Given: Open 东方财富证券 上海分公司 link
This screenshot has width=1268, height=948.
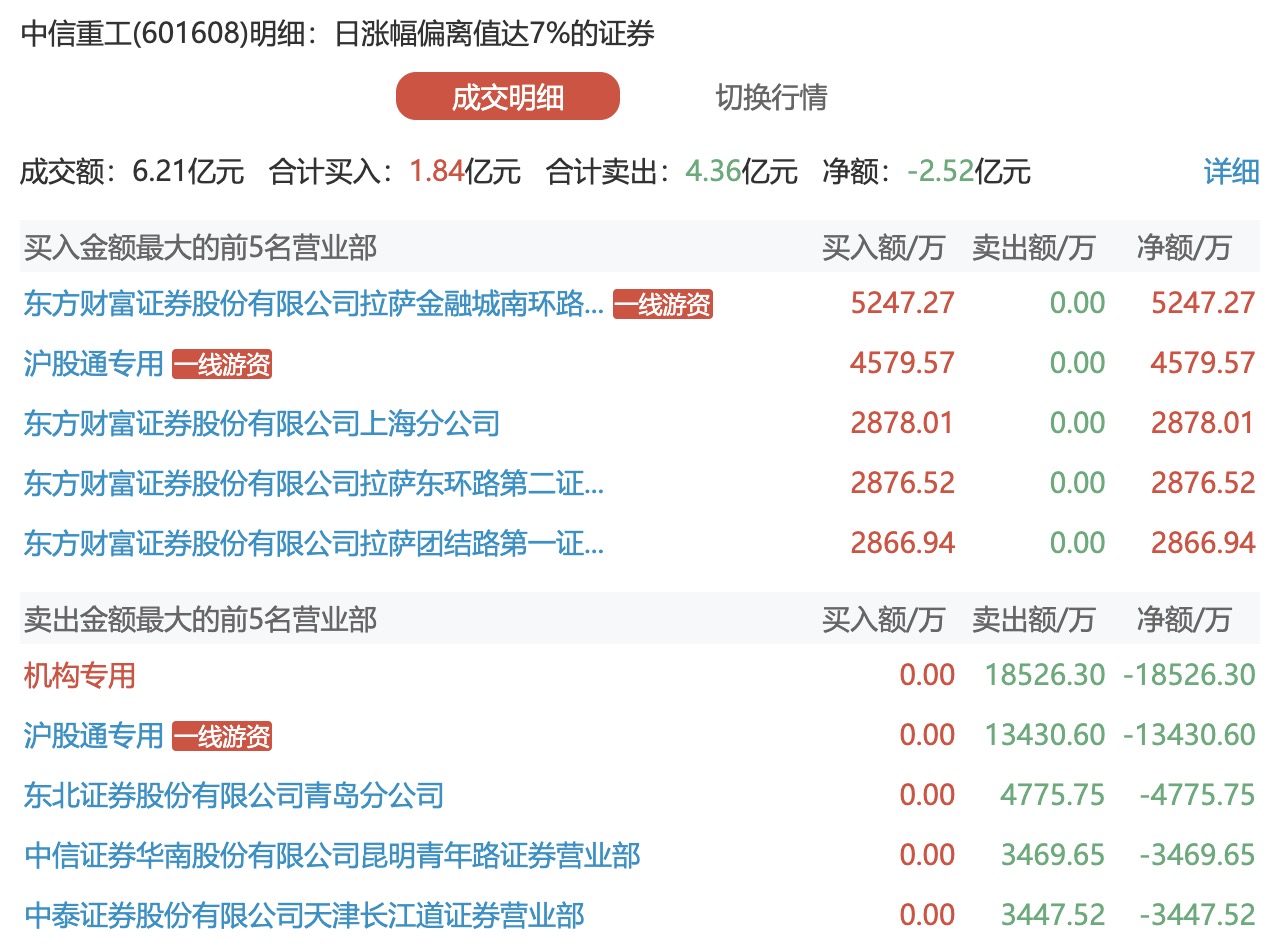Looking at the screenshot, I should tap(261, 424).
